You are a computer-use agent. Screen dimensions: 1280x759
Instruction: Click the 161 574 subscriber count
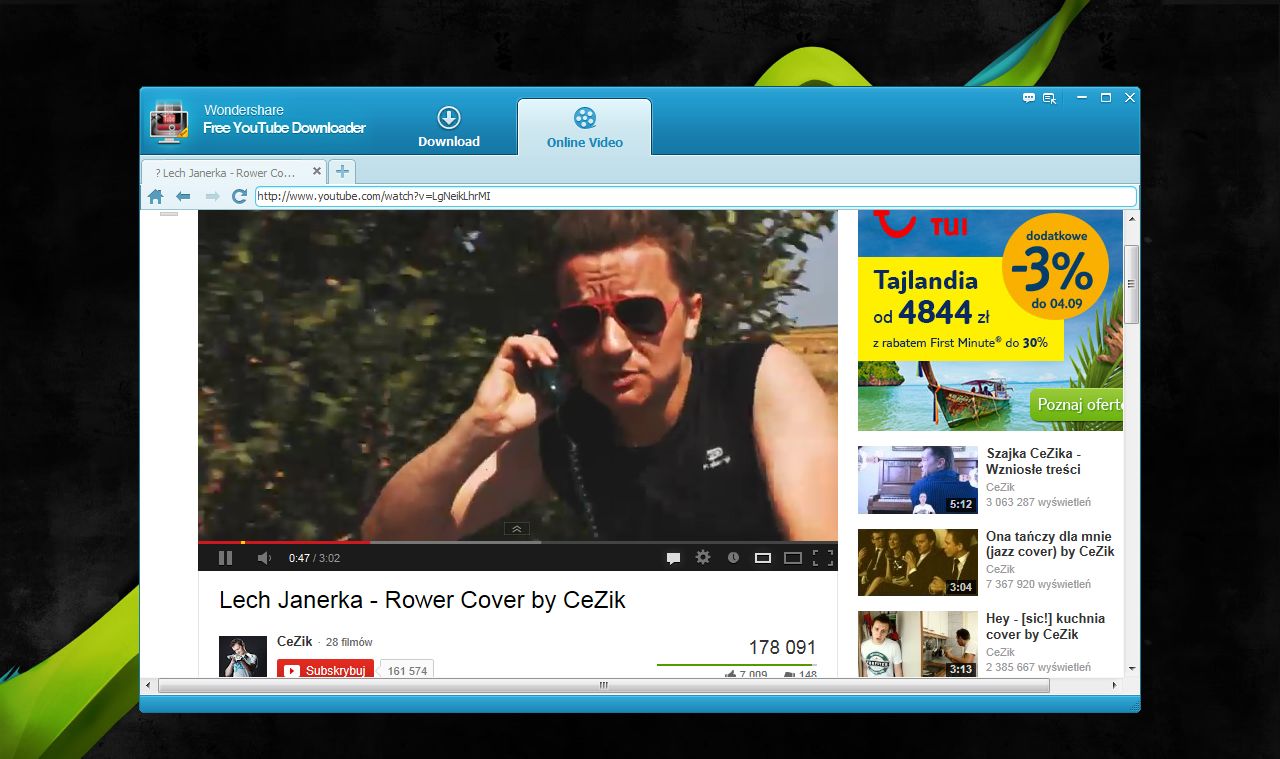[407, 670]
